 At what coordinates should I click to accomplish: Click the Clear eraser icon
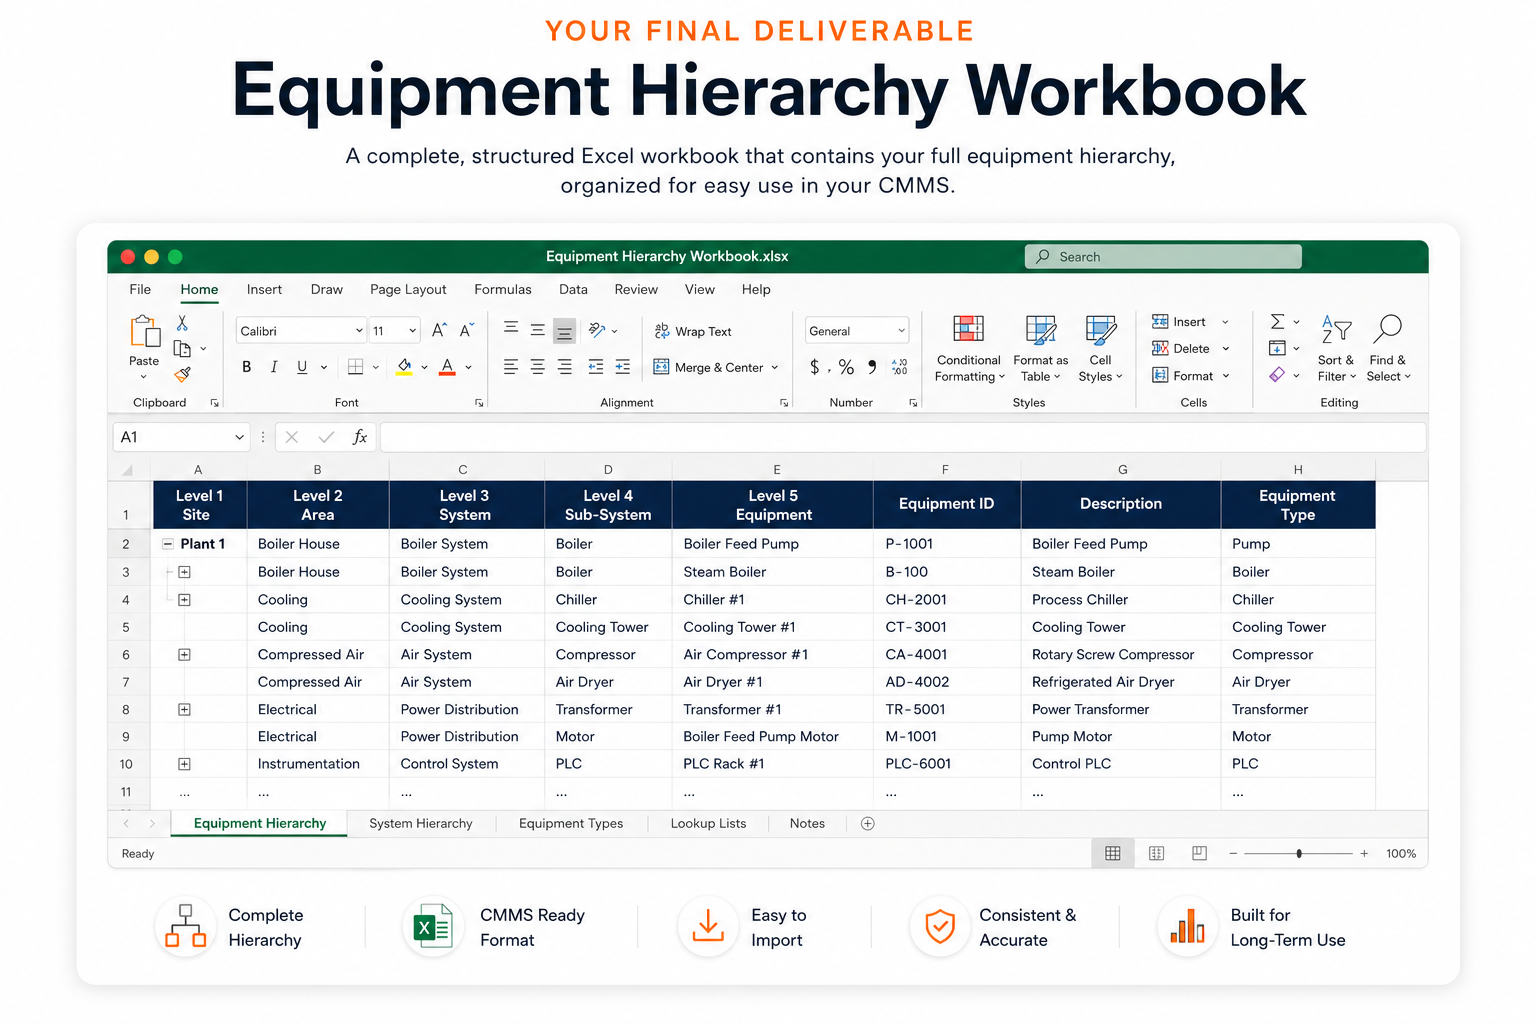point(1277,375)
